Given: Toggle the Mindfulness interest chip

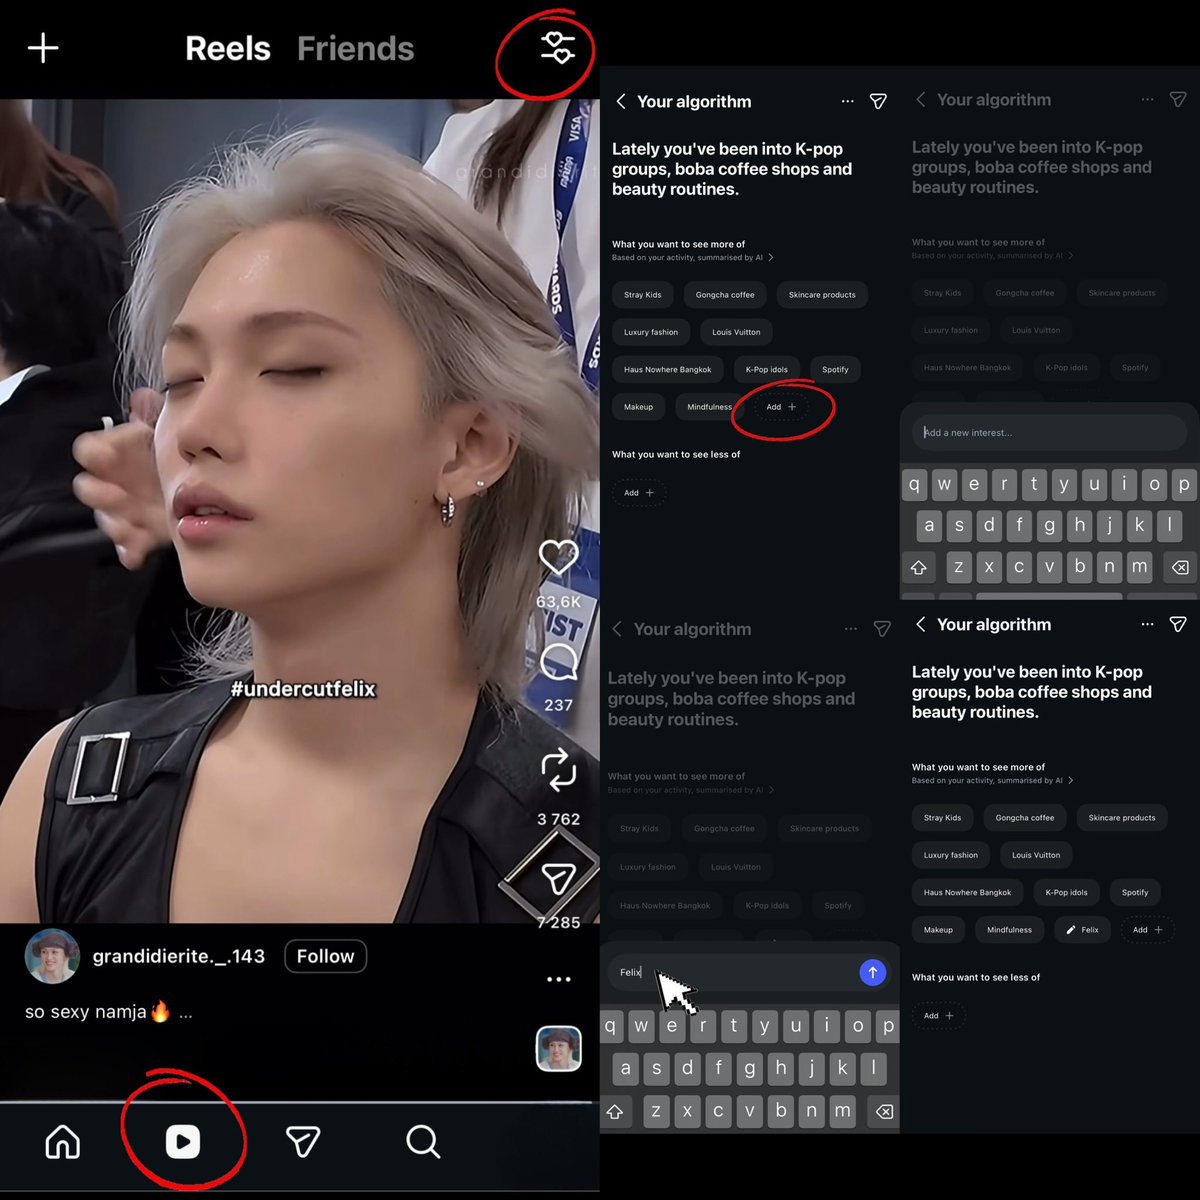Looking at the screenshot, I should 708,406.
